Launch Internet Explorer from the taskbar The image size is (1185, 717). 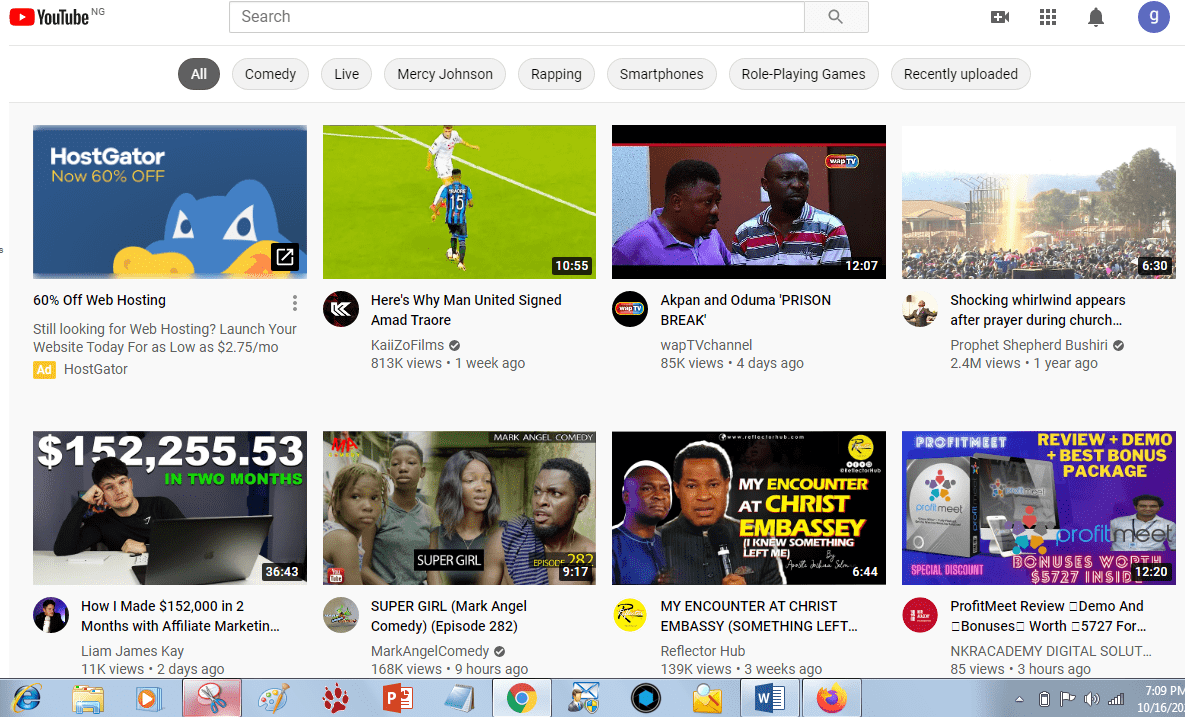[x=26, y=698]
